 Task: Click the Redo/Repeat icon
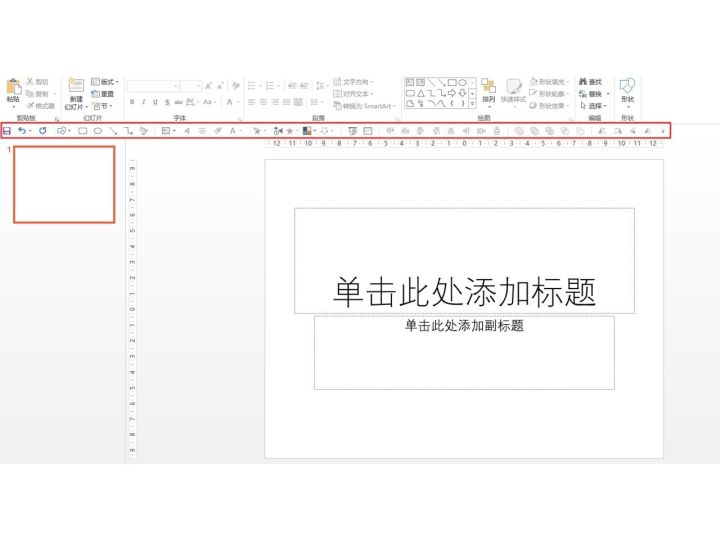pos(43,131)
